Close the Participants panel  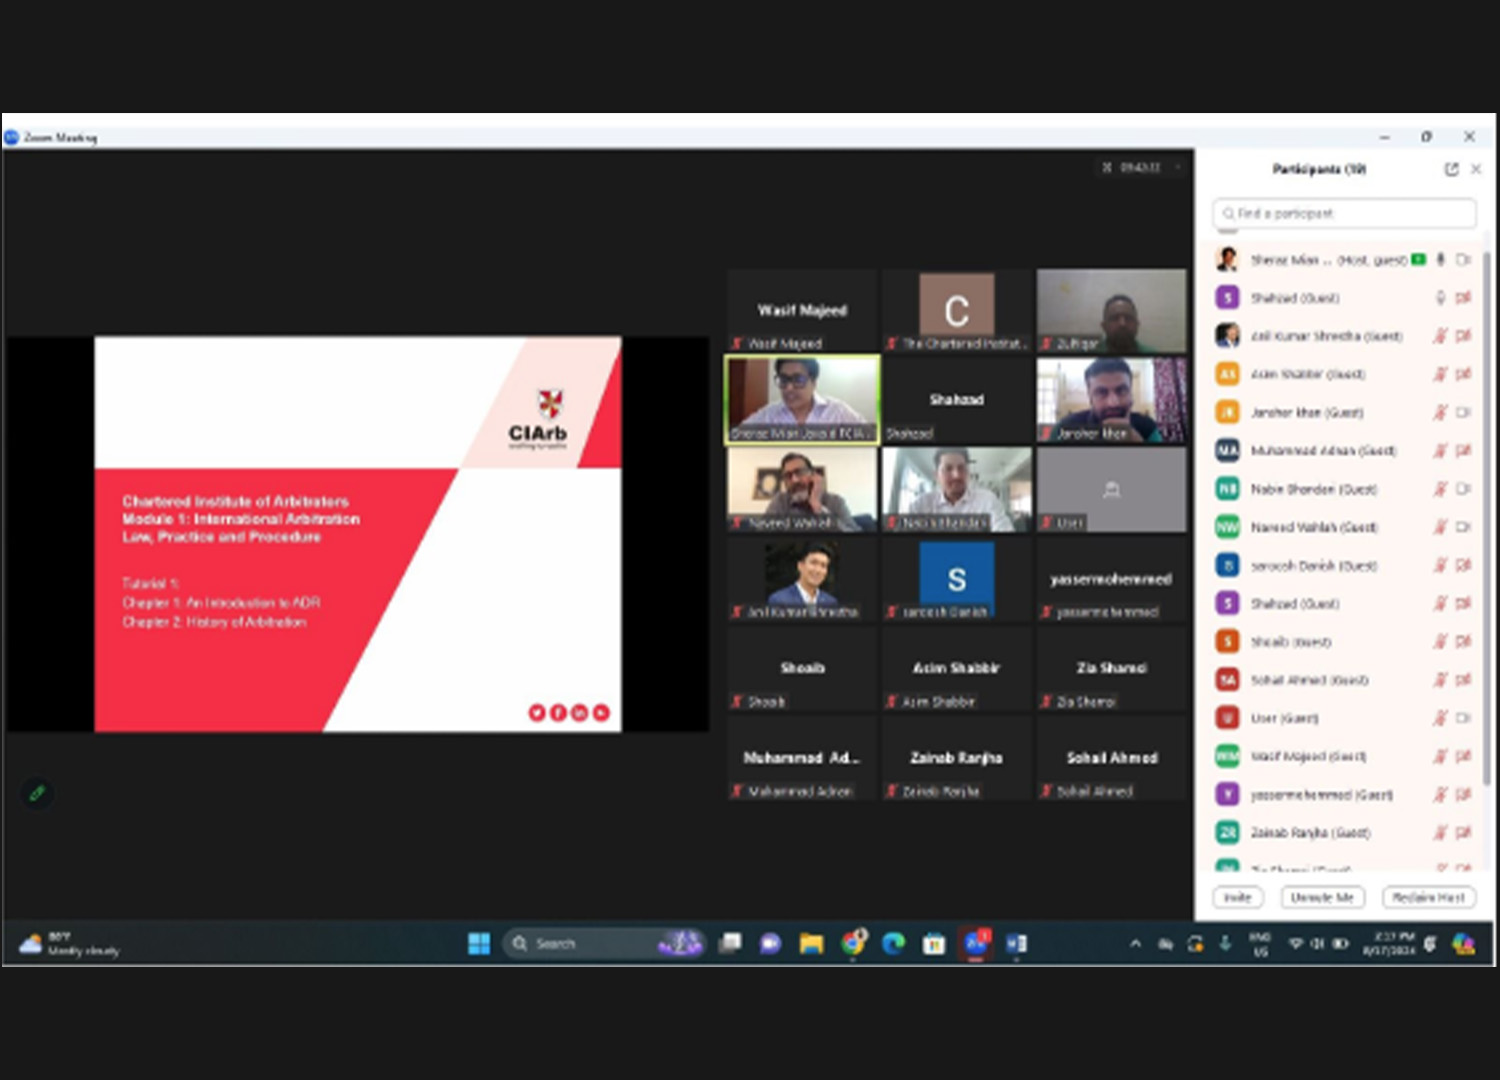click(x=1476, y=169)
